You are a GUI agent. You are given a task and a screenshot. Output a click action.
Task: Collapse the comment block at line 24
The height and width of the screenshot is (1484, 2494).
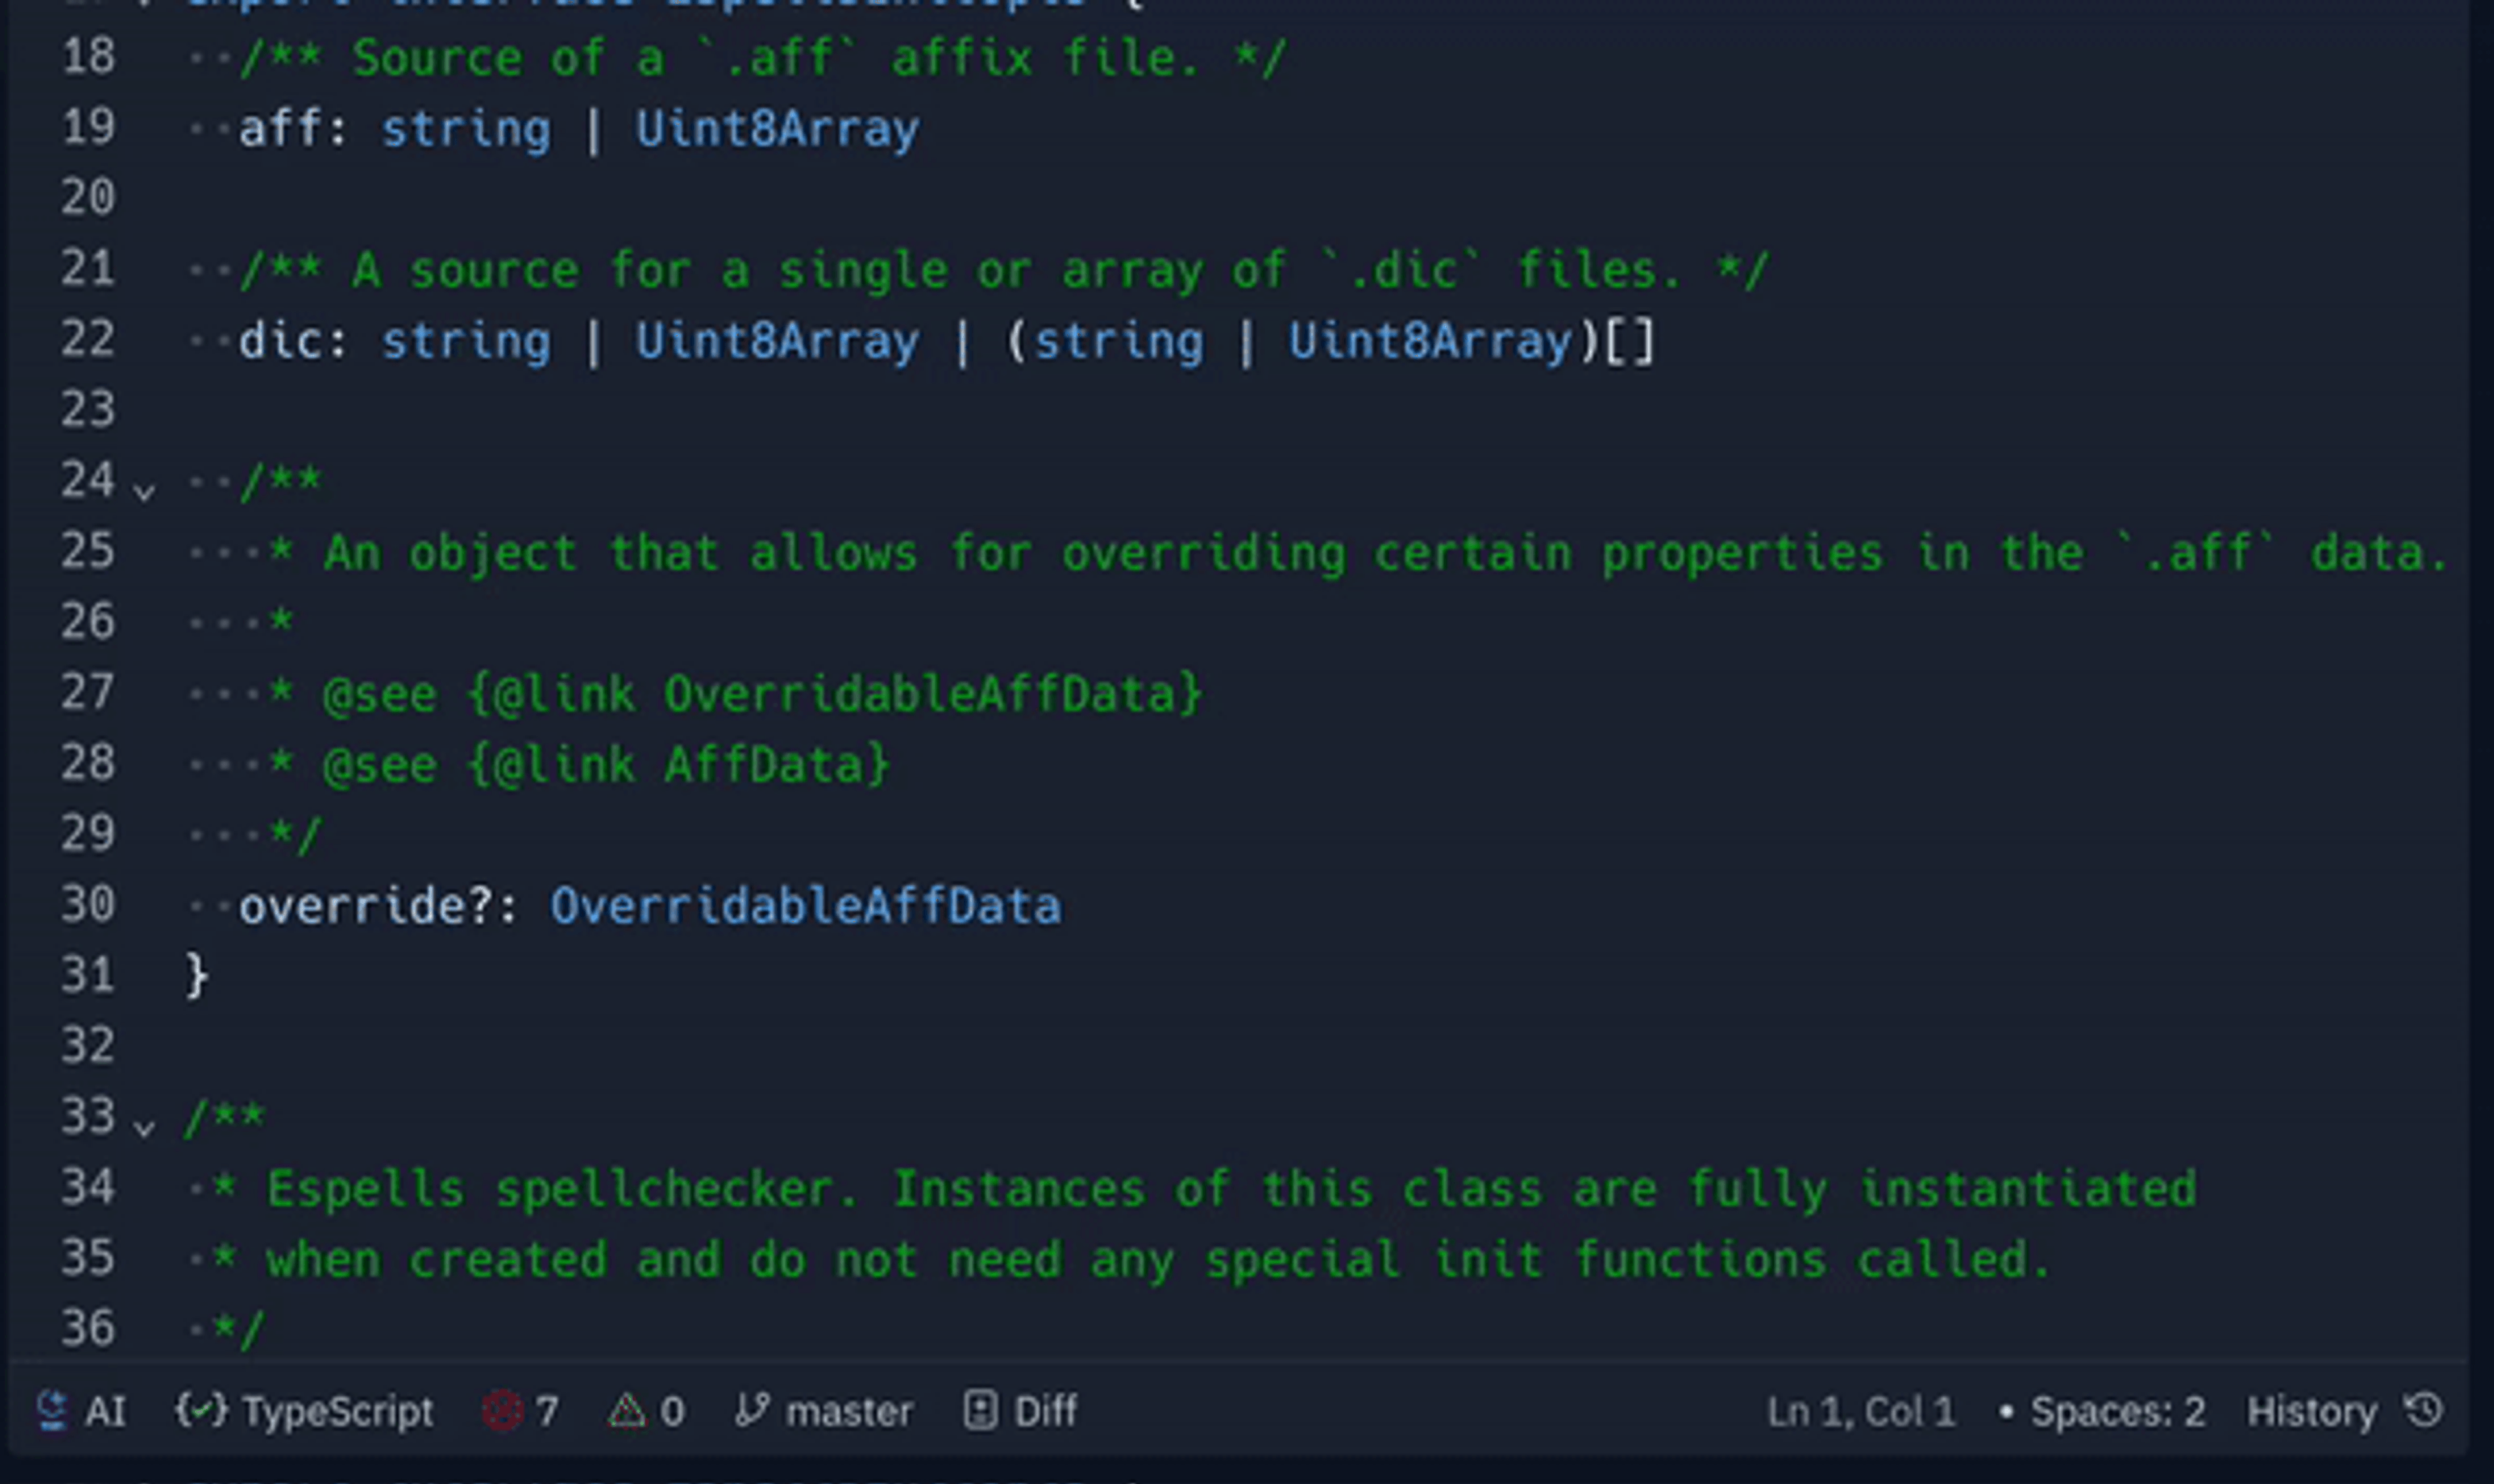[x=144, y=490]
